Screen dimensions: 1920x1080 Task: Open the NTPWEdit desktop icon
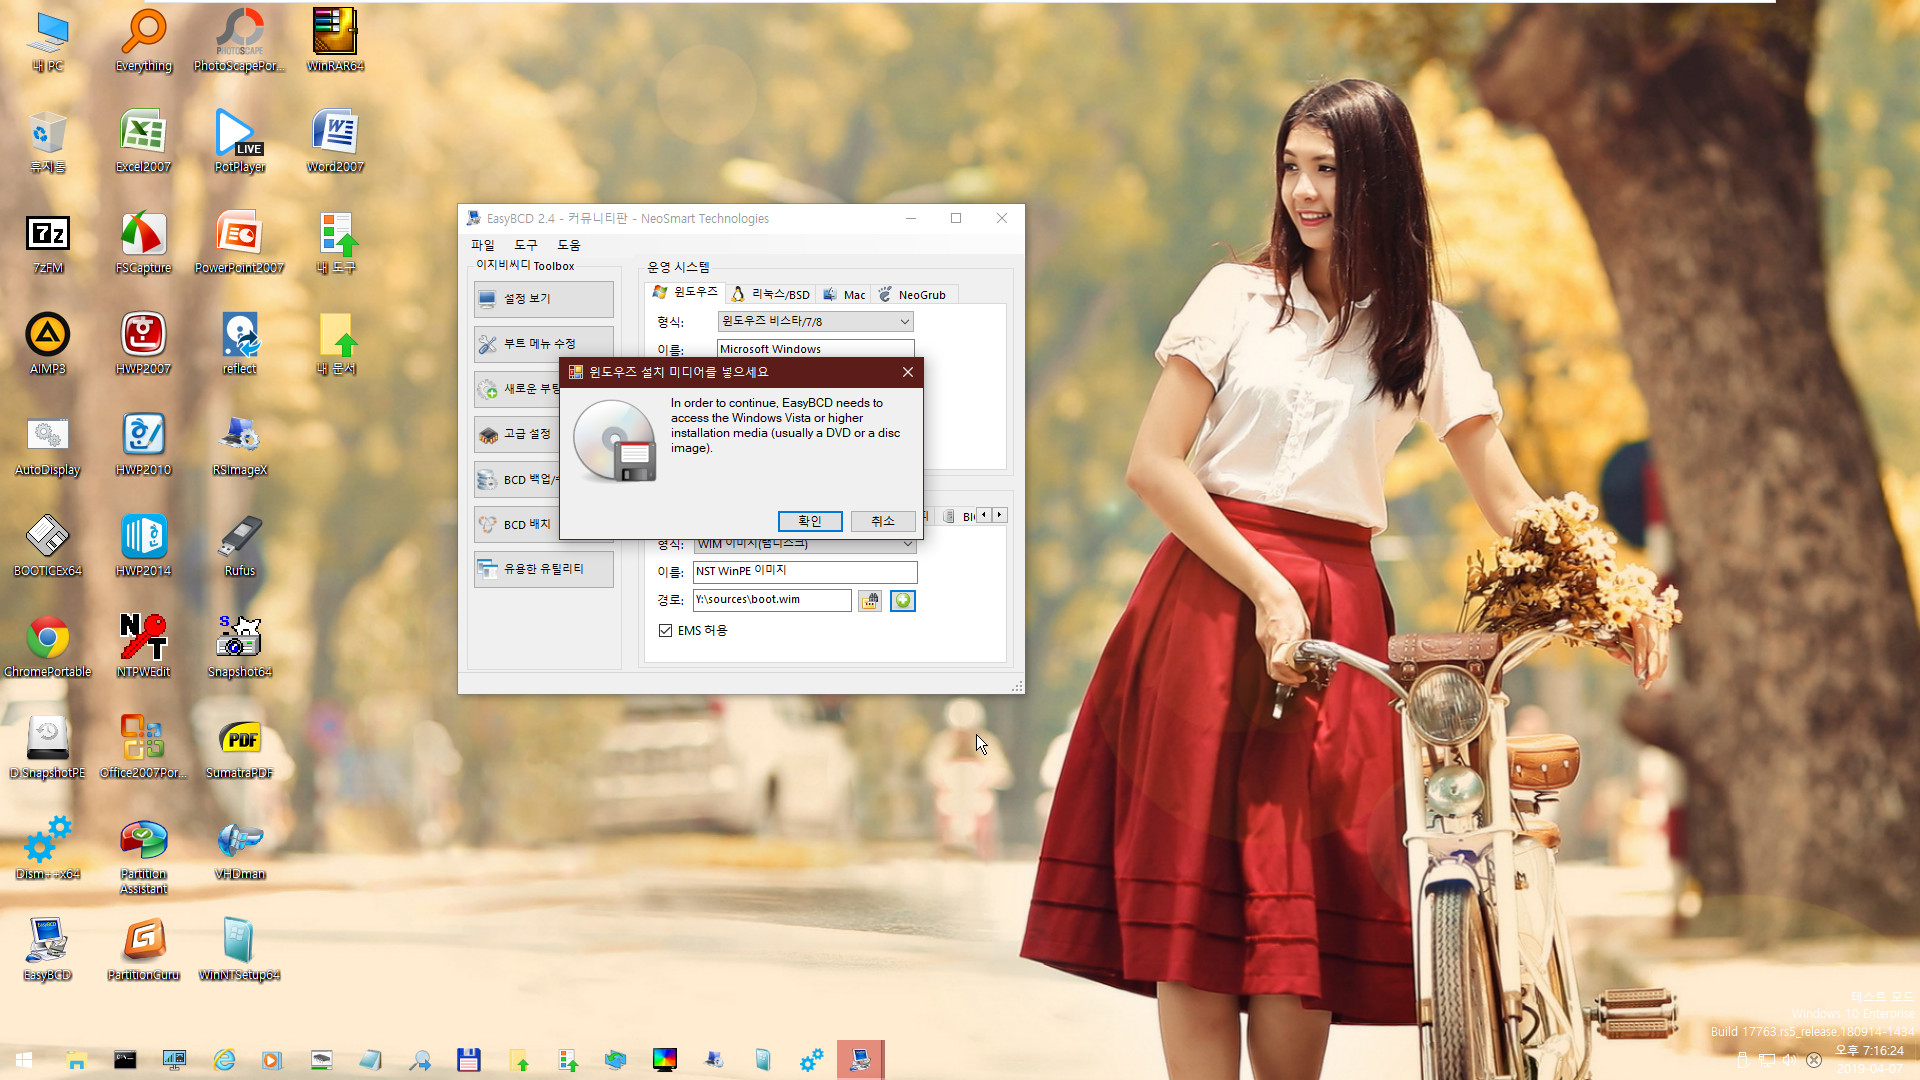coord(144,647)
